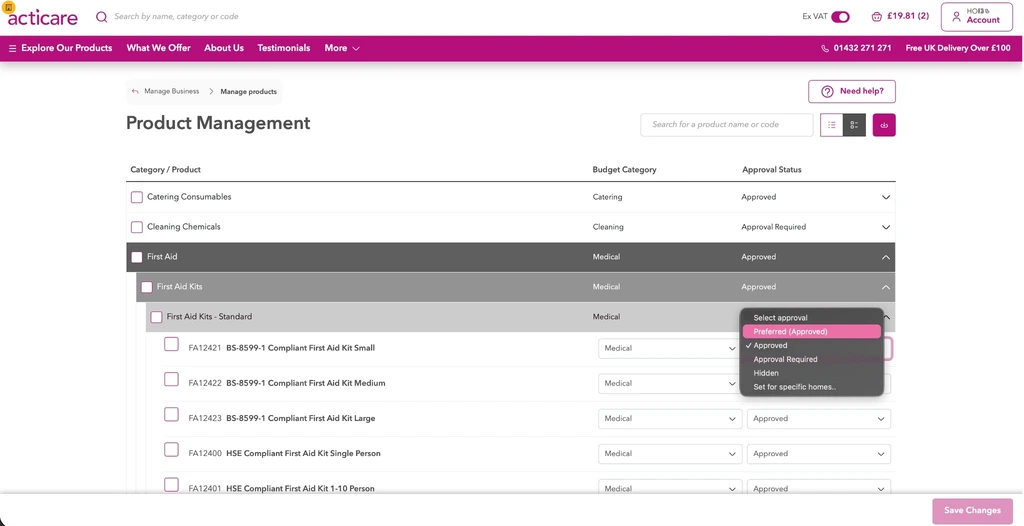Image resolution: width=1024 pixels, height=526 pixels.
Task: Open budget category dropdown for FA12421
Action: (670, 348)
